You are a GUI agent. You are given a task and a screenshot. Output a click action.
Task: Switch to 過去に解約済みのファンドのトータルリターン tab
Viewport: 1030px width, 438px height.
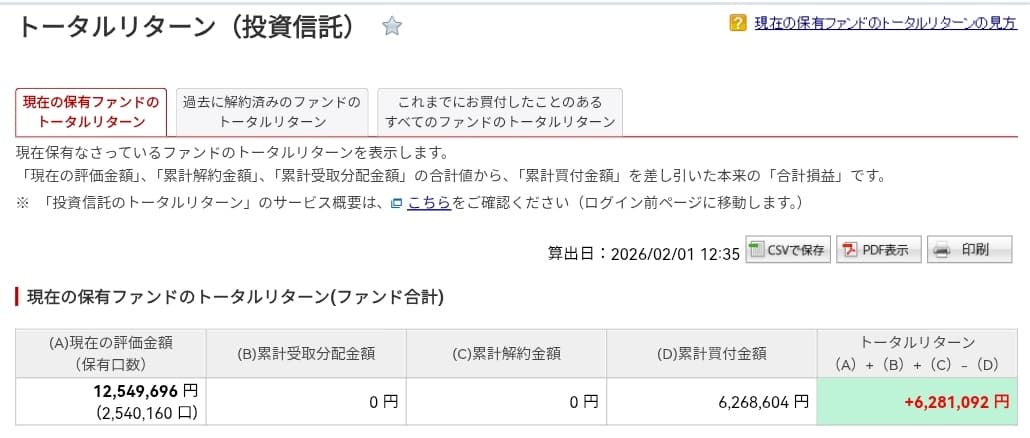[272, 112]
